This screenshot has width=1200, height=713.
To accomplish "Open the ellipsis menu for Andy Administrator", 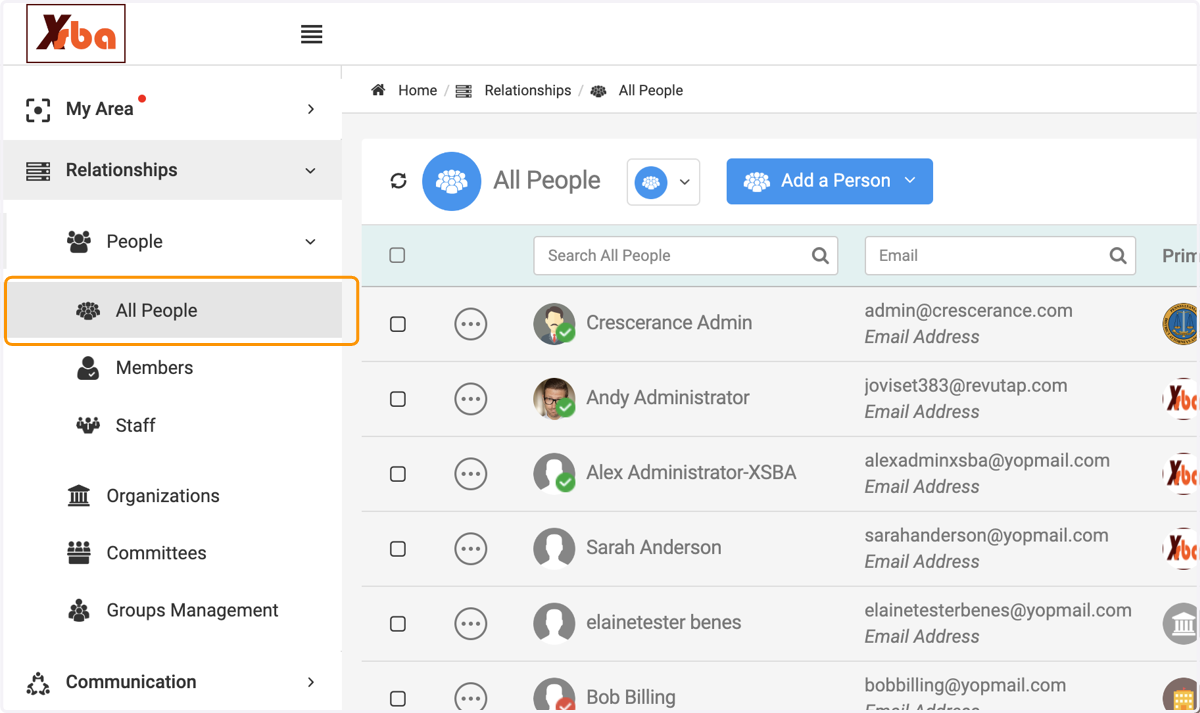I will coord(471,399).
